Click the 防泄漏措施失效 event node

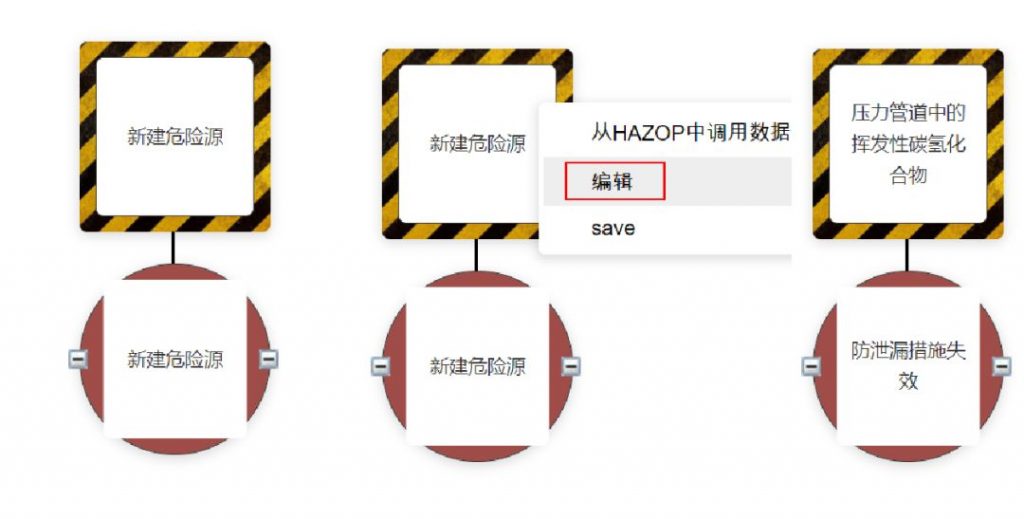click(x=908, y=366)
